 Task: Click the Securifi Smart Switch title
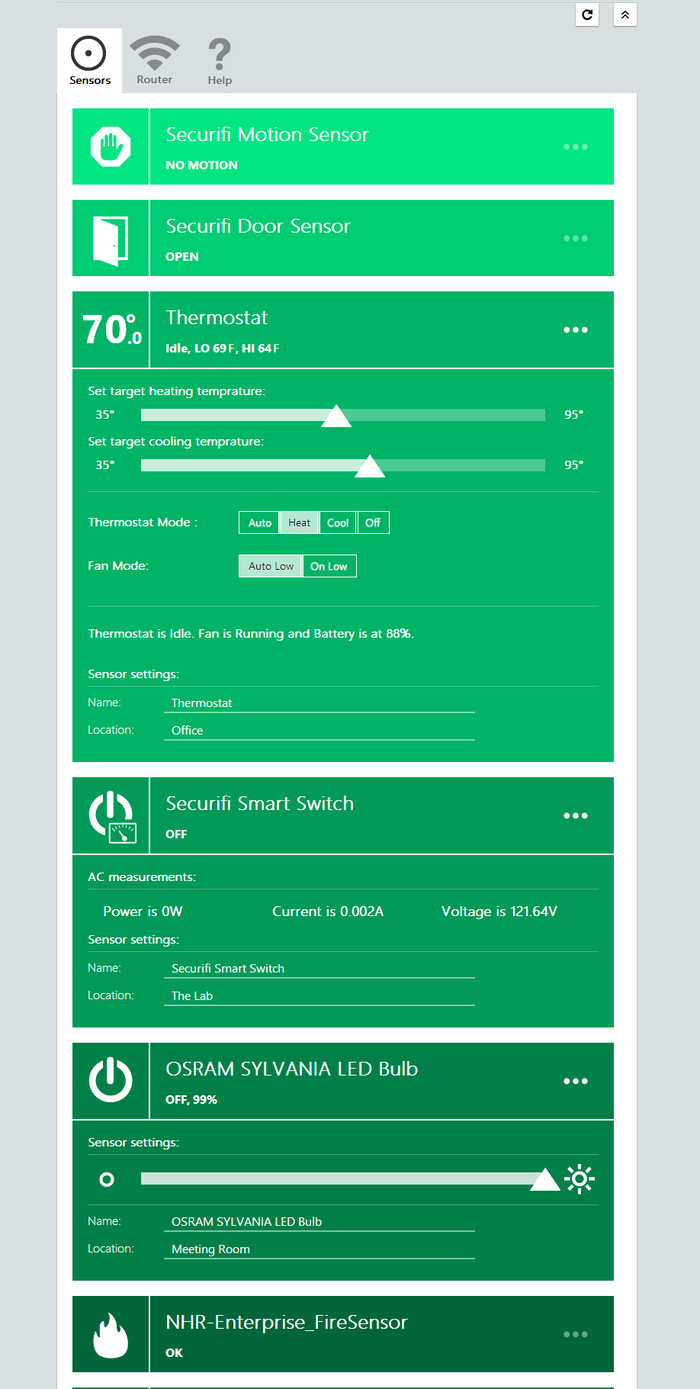[260, 803]
